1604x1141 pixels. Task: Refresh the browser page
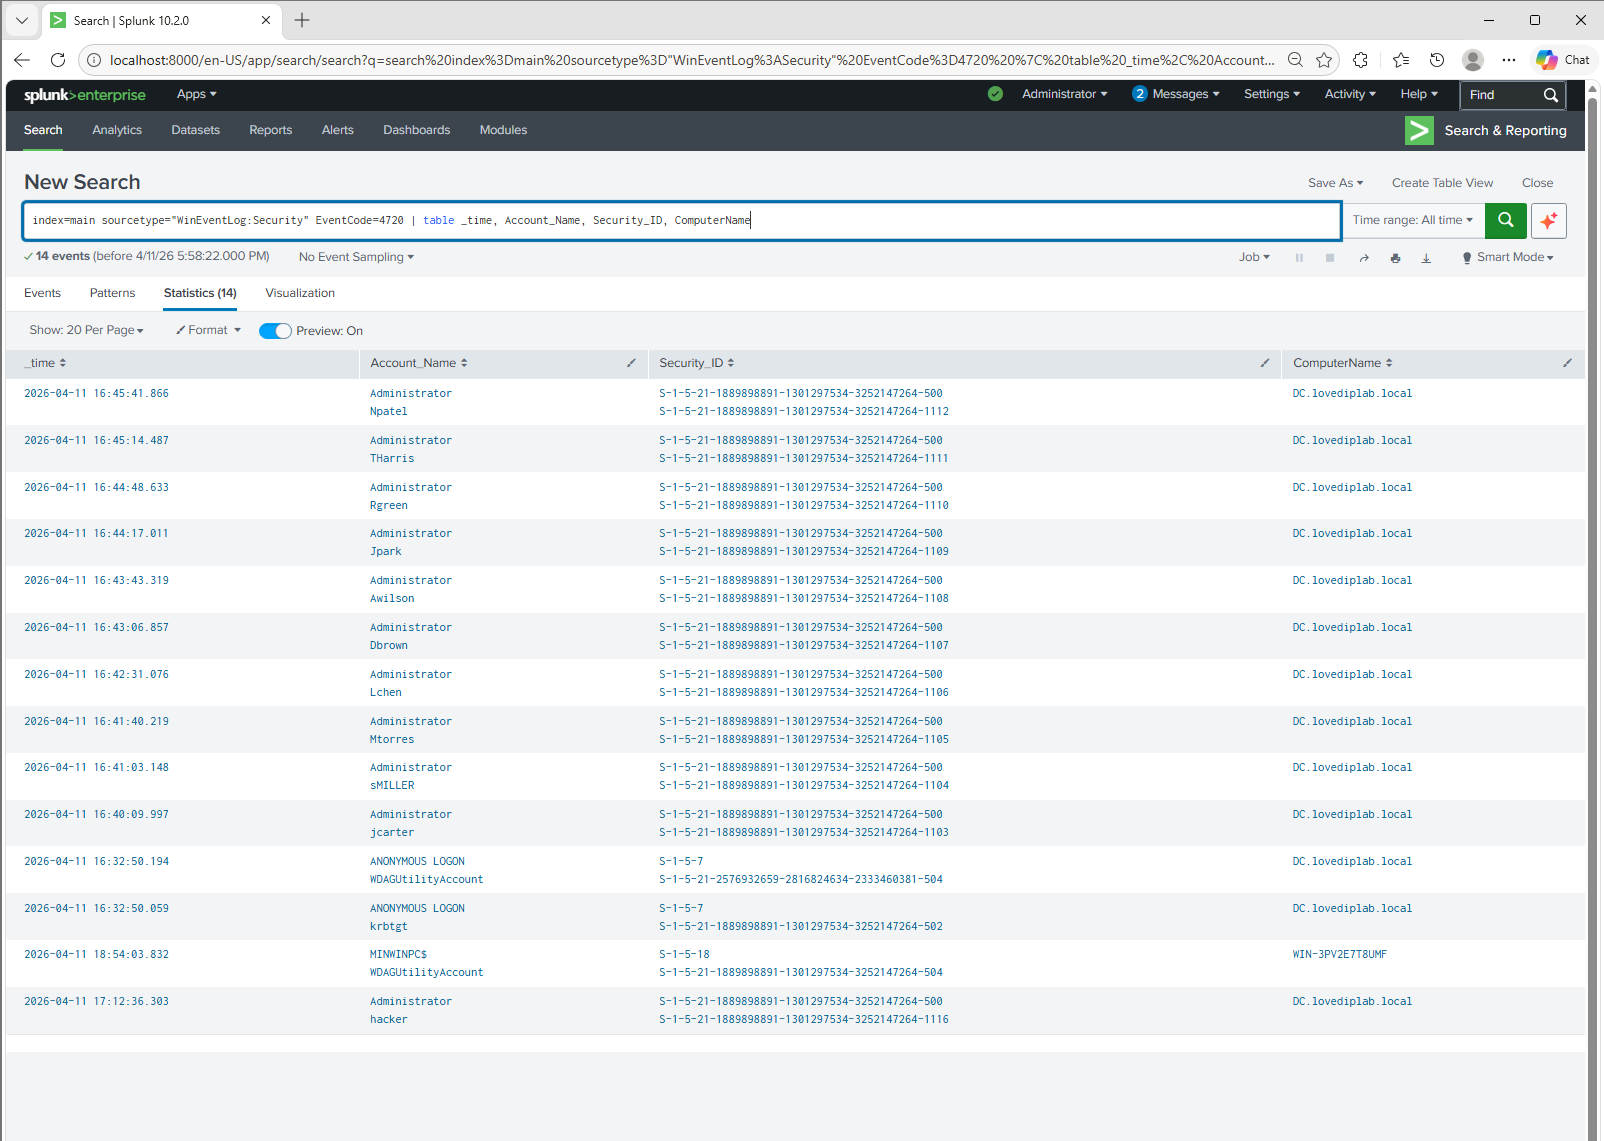click(x=58, y=60)
